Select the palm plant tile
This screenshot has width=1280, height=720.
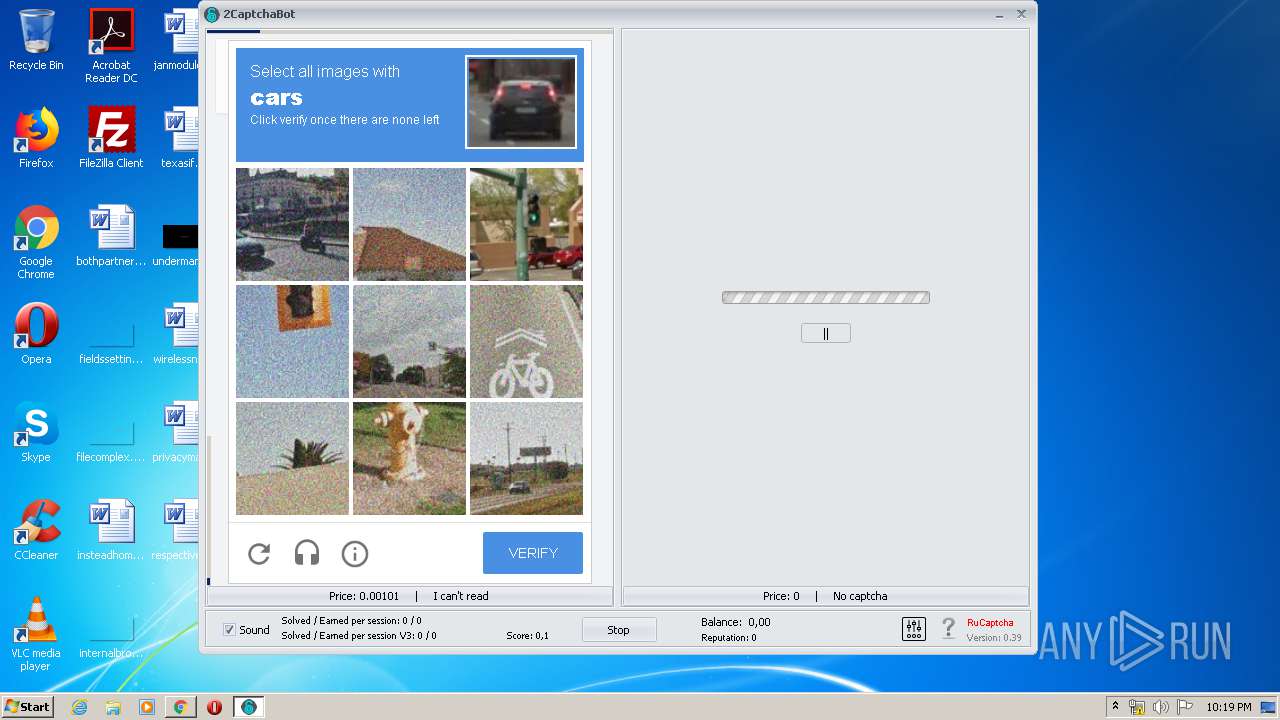pyautogui.click(x=292, y=458)
